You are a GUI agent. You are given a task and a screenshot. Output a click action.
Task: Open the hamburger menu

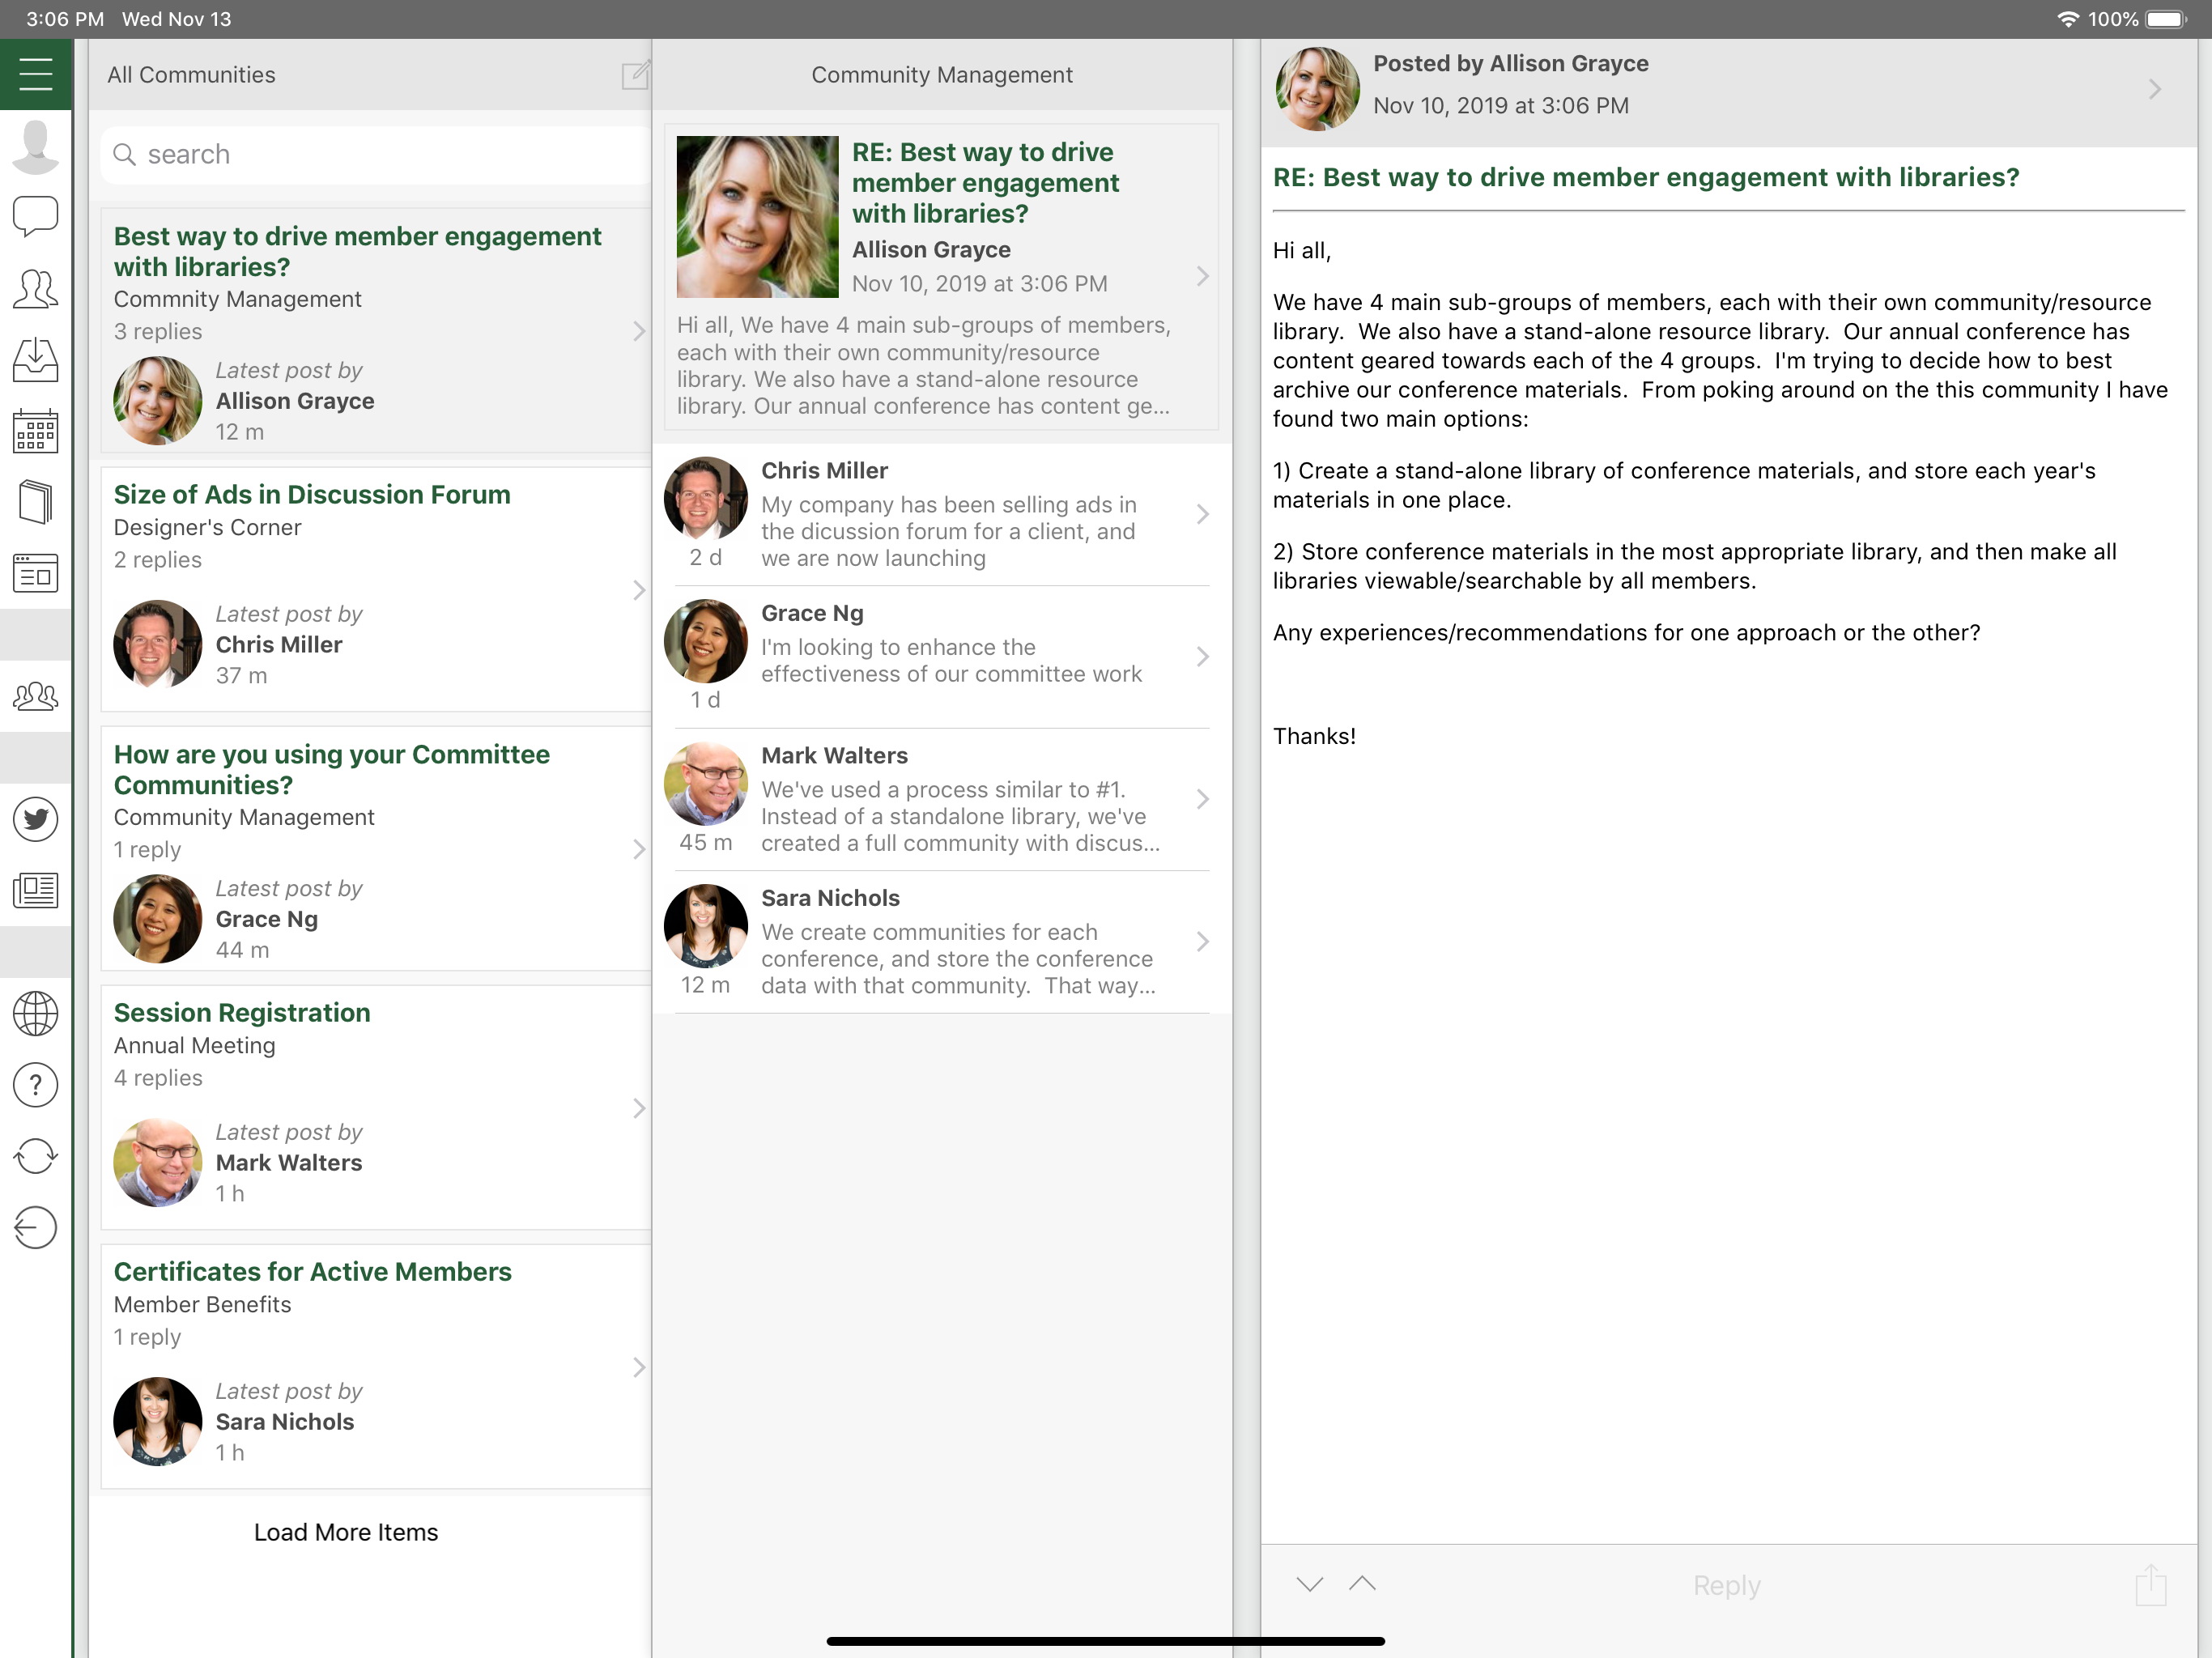pyautogui.click(x=35, y=74)
